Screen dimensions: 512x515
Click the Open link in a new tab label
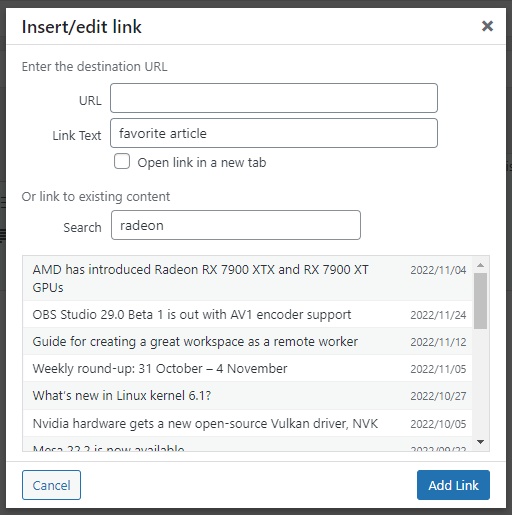[202, 163]
